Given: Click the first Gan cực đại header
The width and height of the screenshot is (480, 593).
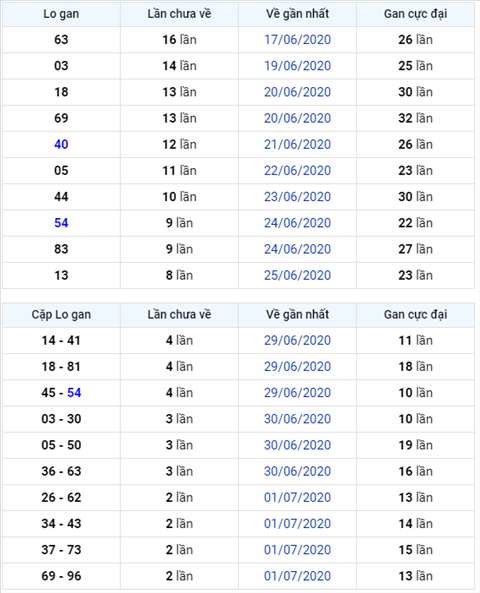Looking at the screenshot, I should point(415,14).
